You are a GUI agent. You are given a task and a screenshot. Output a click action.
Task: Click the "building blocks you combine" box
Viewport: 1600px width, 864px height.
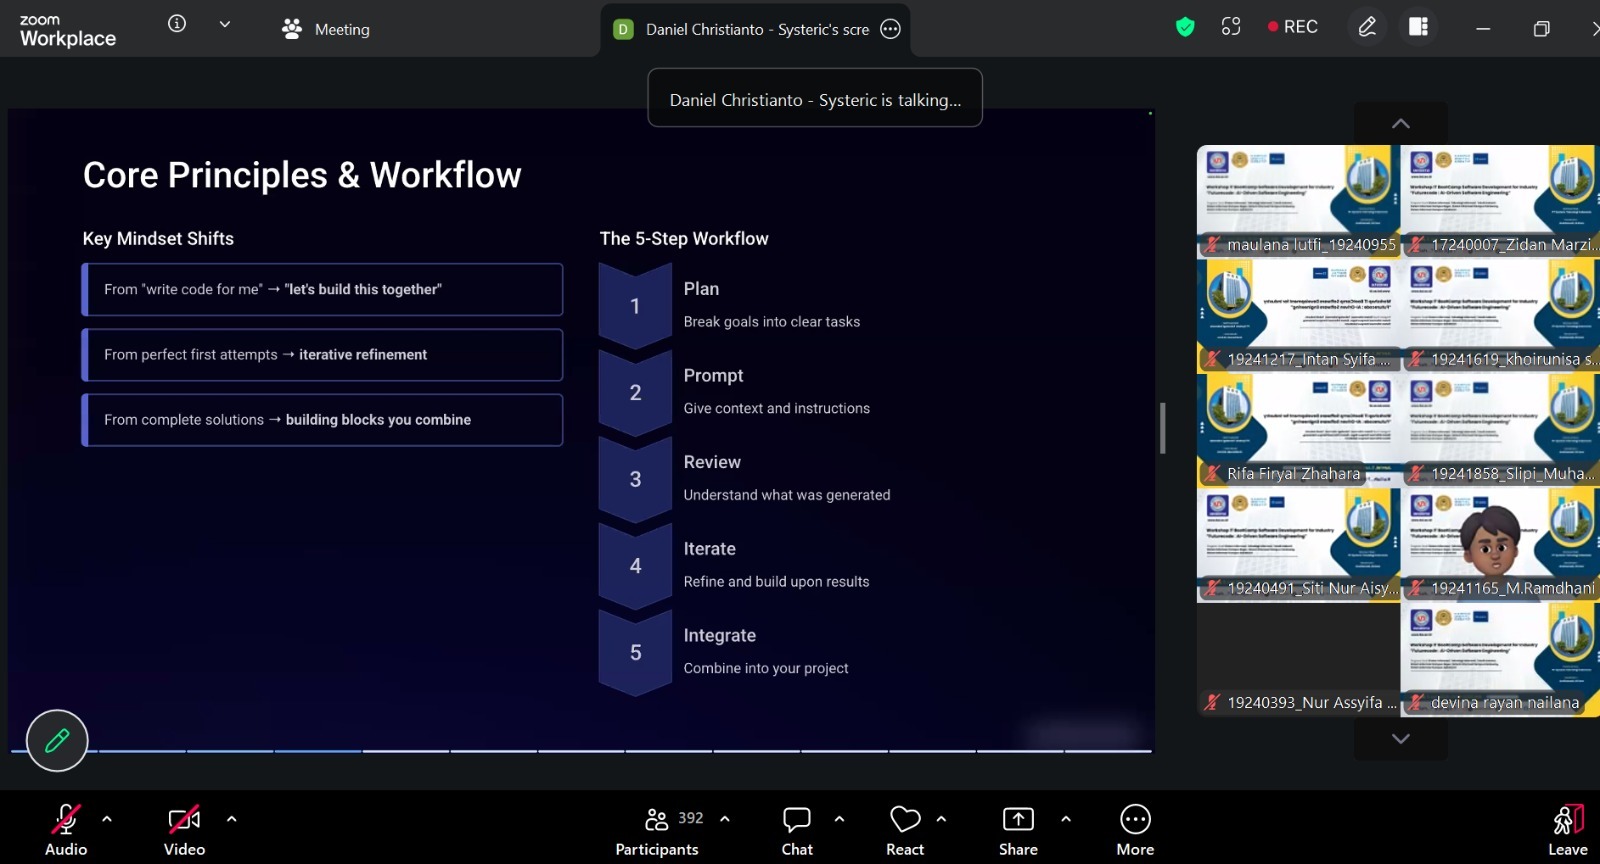[x=322, y=420]
